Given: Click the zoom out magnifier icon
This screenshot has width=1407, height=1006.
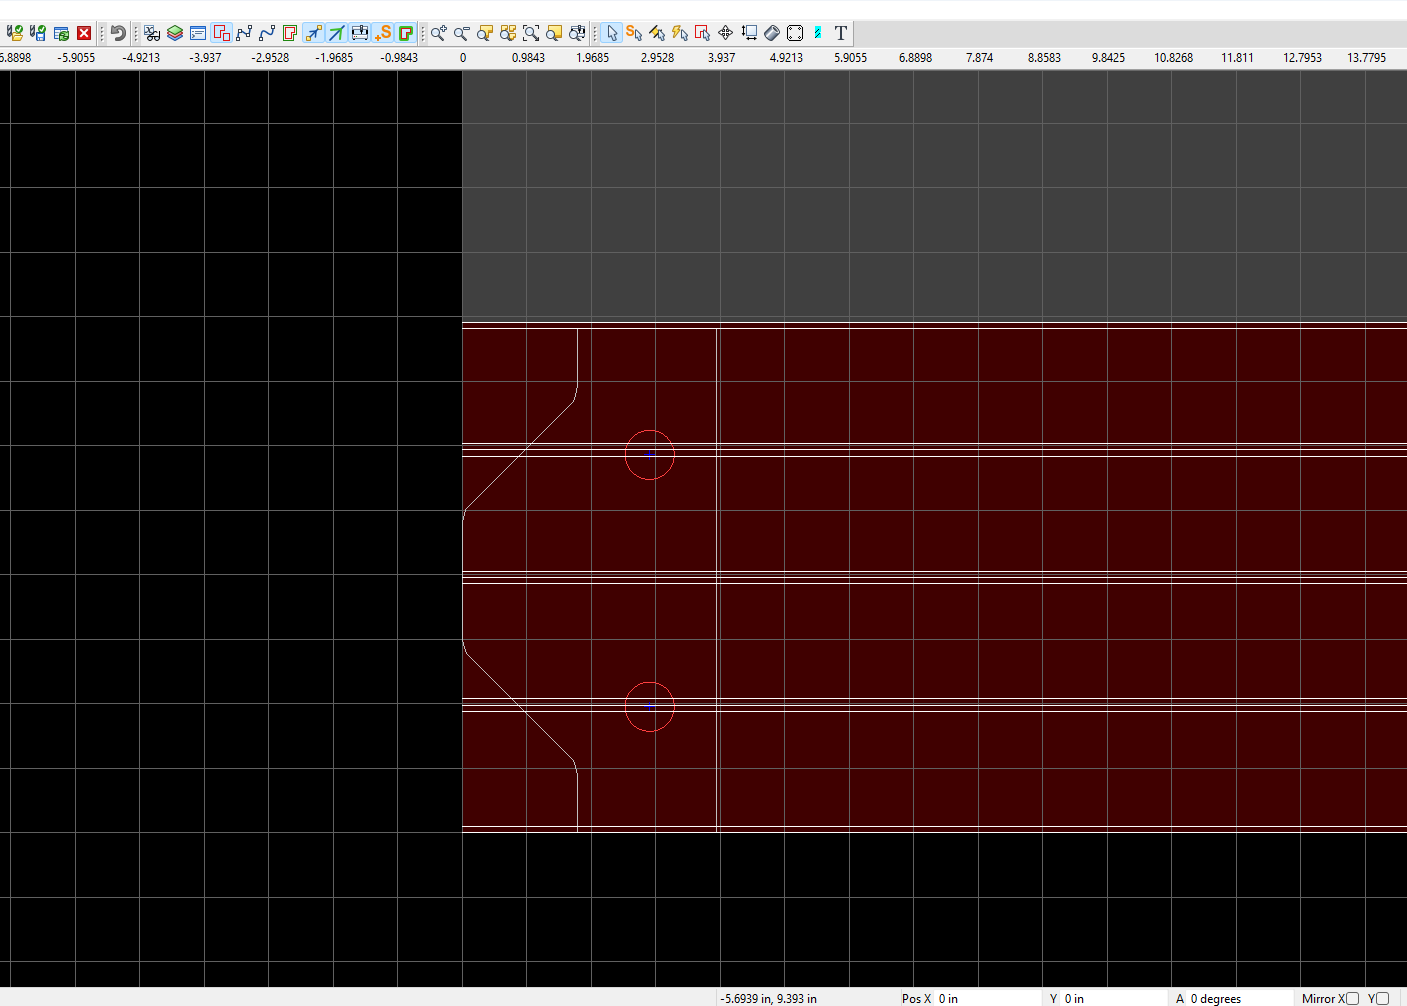Looking at the screenshot, I should (x=462, y=33).
